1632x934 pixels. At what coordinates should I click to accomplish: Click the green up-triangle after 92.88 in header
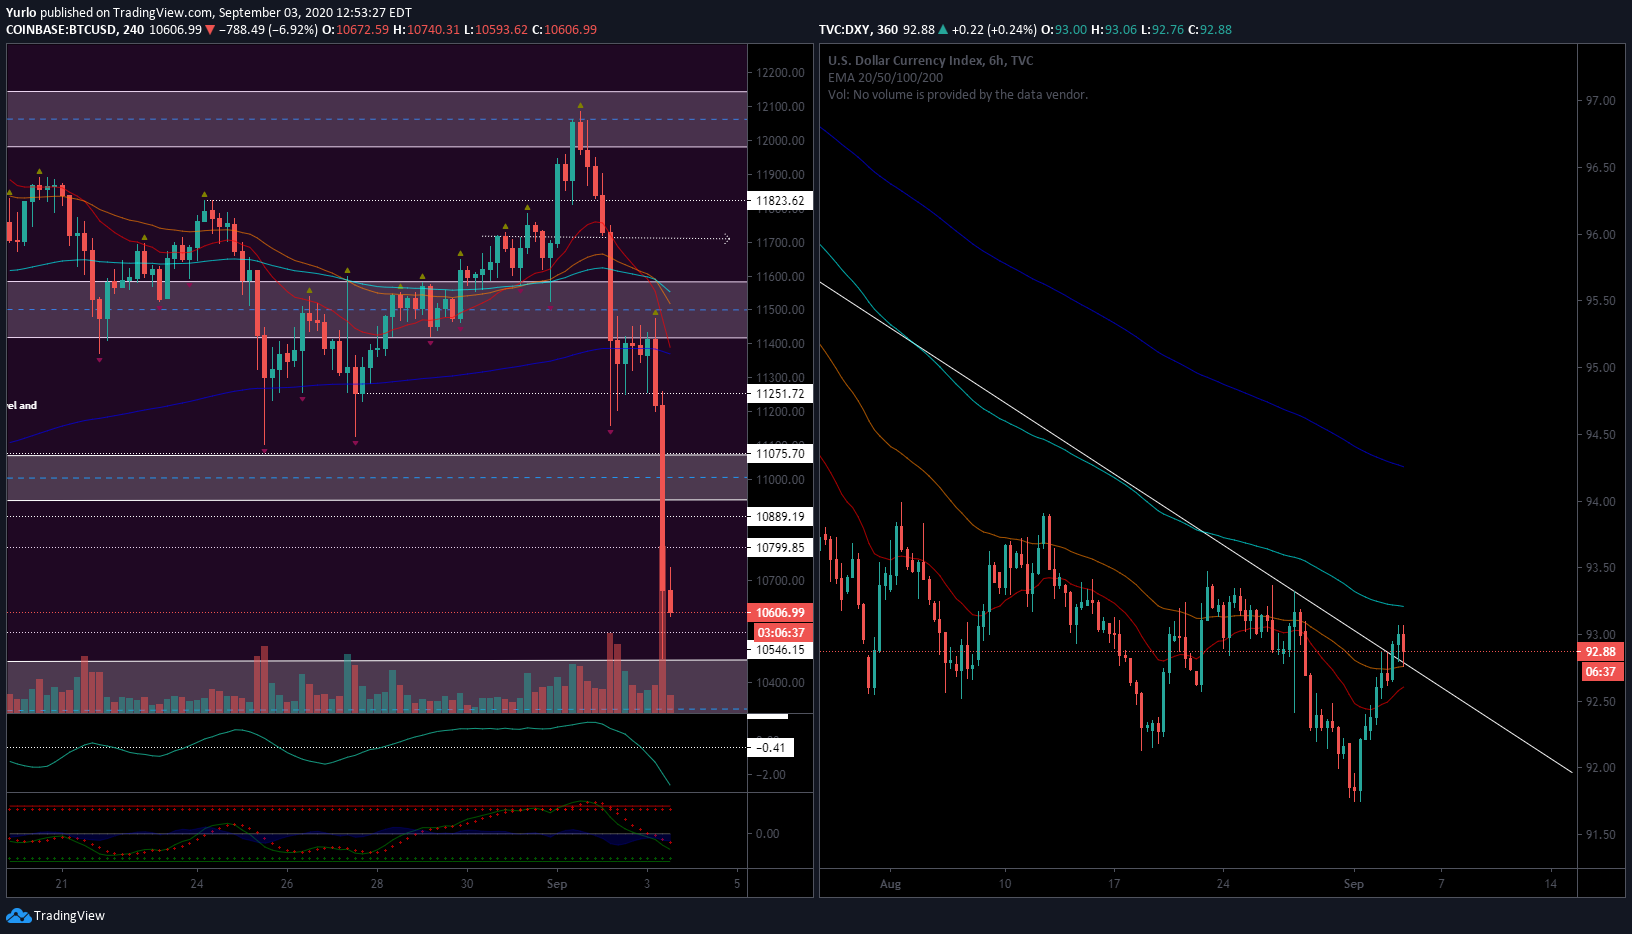pyautogui.click(x=943, y=29)
